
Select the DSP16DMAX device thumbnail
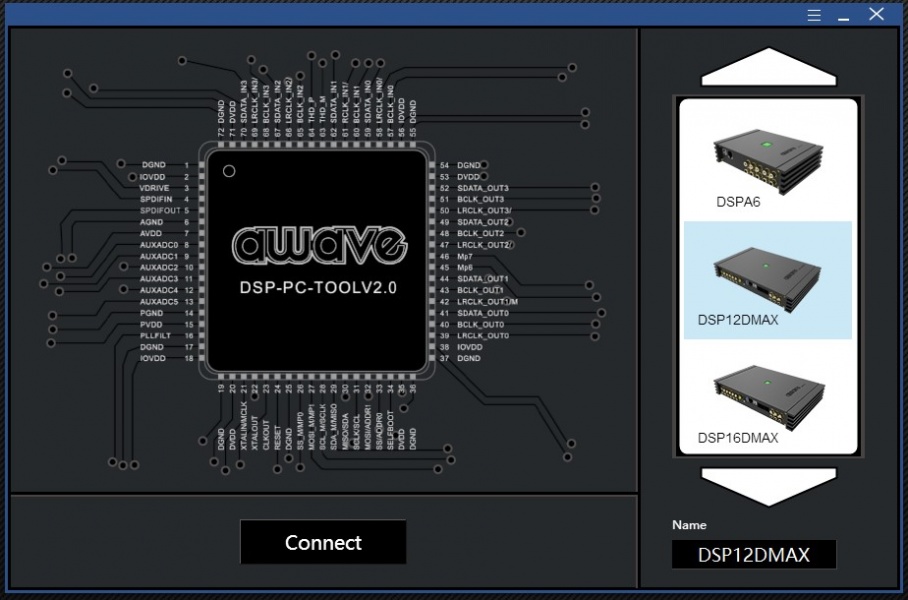tap(768, 397)
